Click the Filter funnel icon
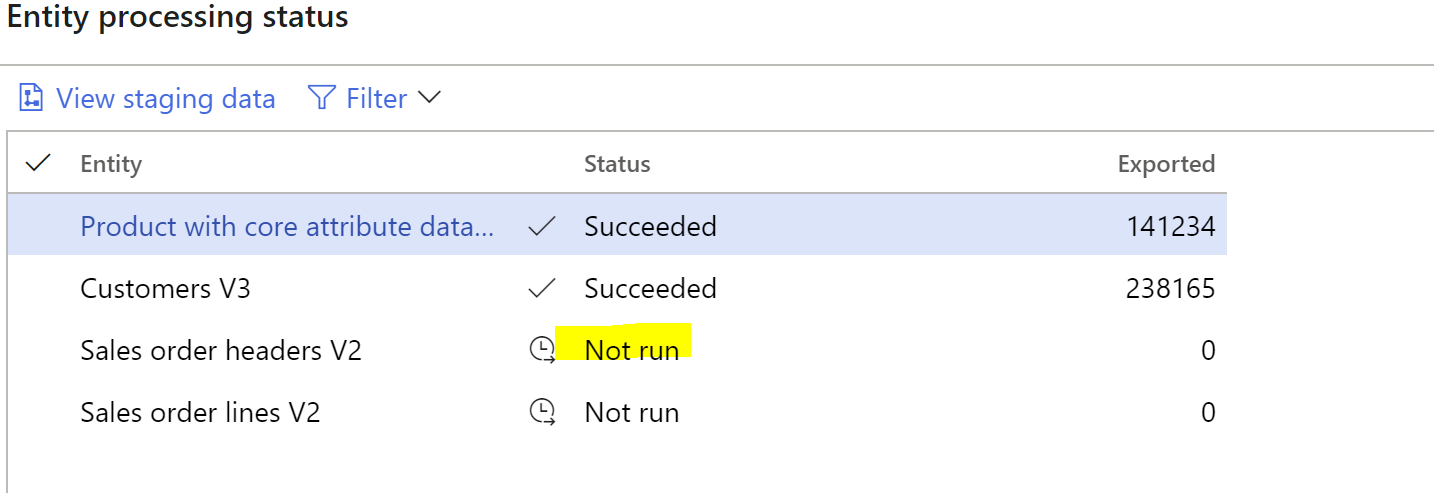The height and width of the screenshot is (493, 1434). click(x=321, y=98)
